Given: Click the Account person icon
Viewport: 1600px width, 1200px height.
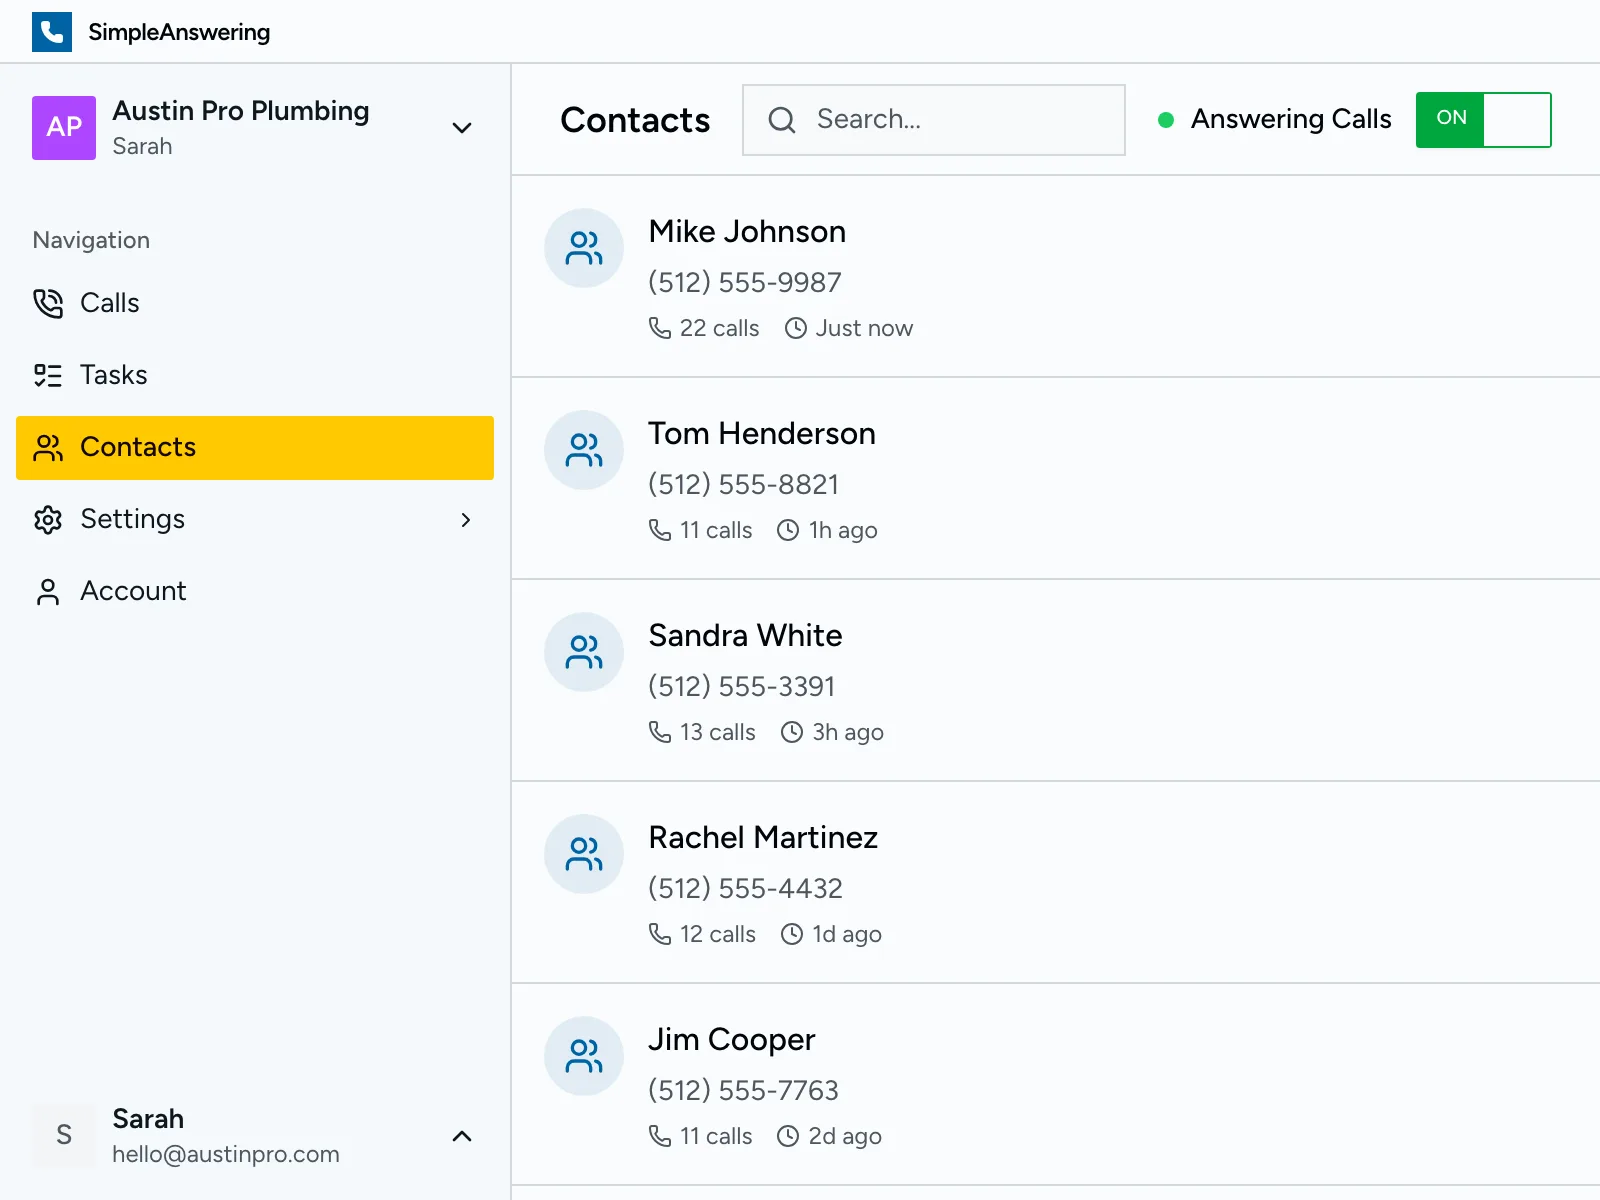Looking at the screenshot, I should pos(47,591).
